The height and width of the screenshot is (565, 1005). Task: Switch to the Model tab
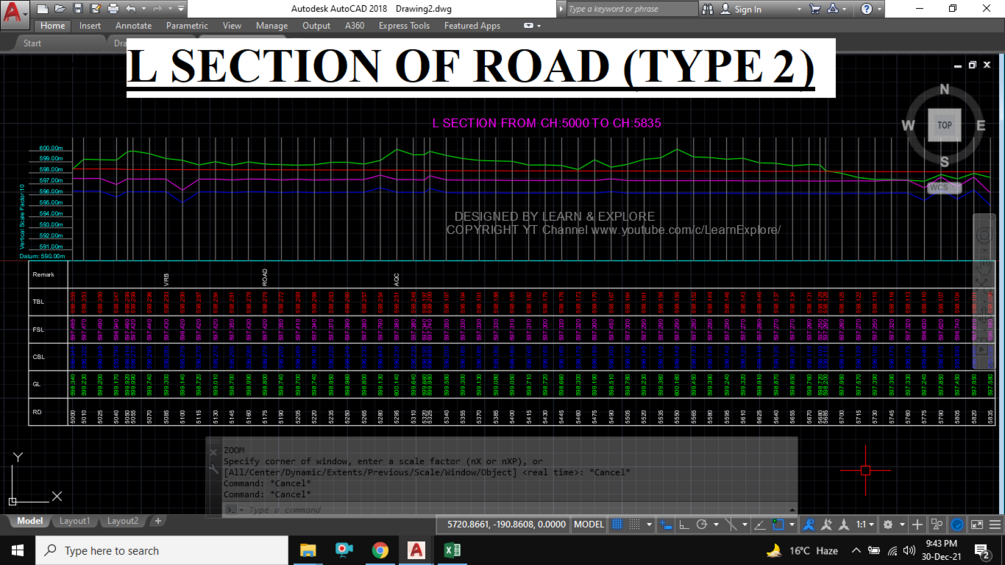pyautogui.click(x=29, y=521)
